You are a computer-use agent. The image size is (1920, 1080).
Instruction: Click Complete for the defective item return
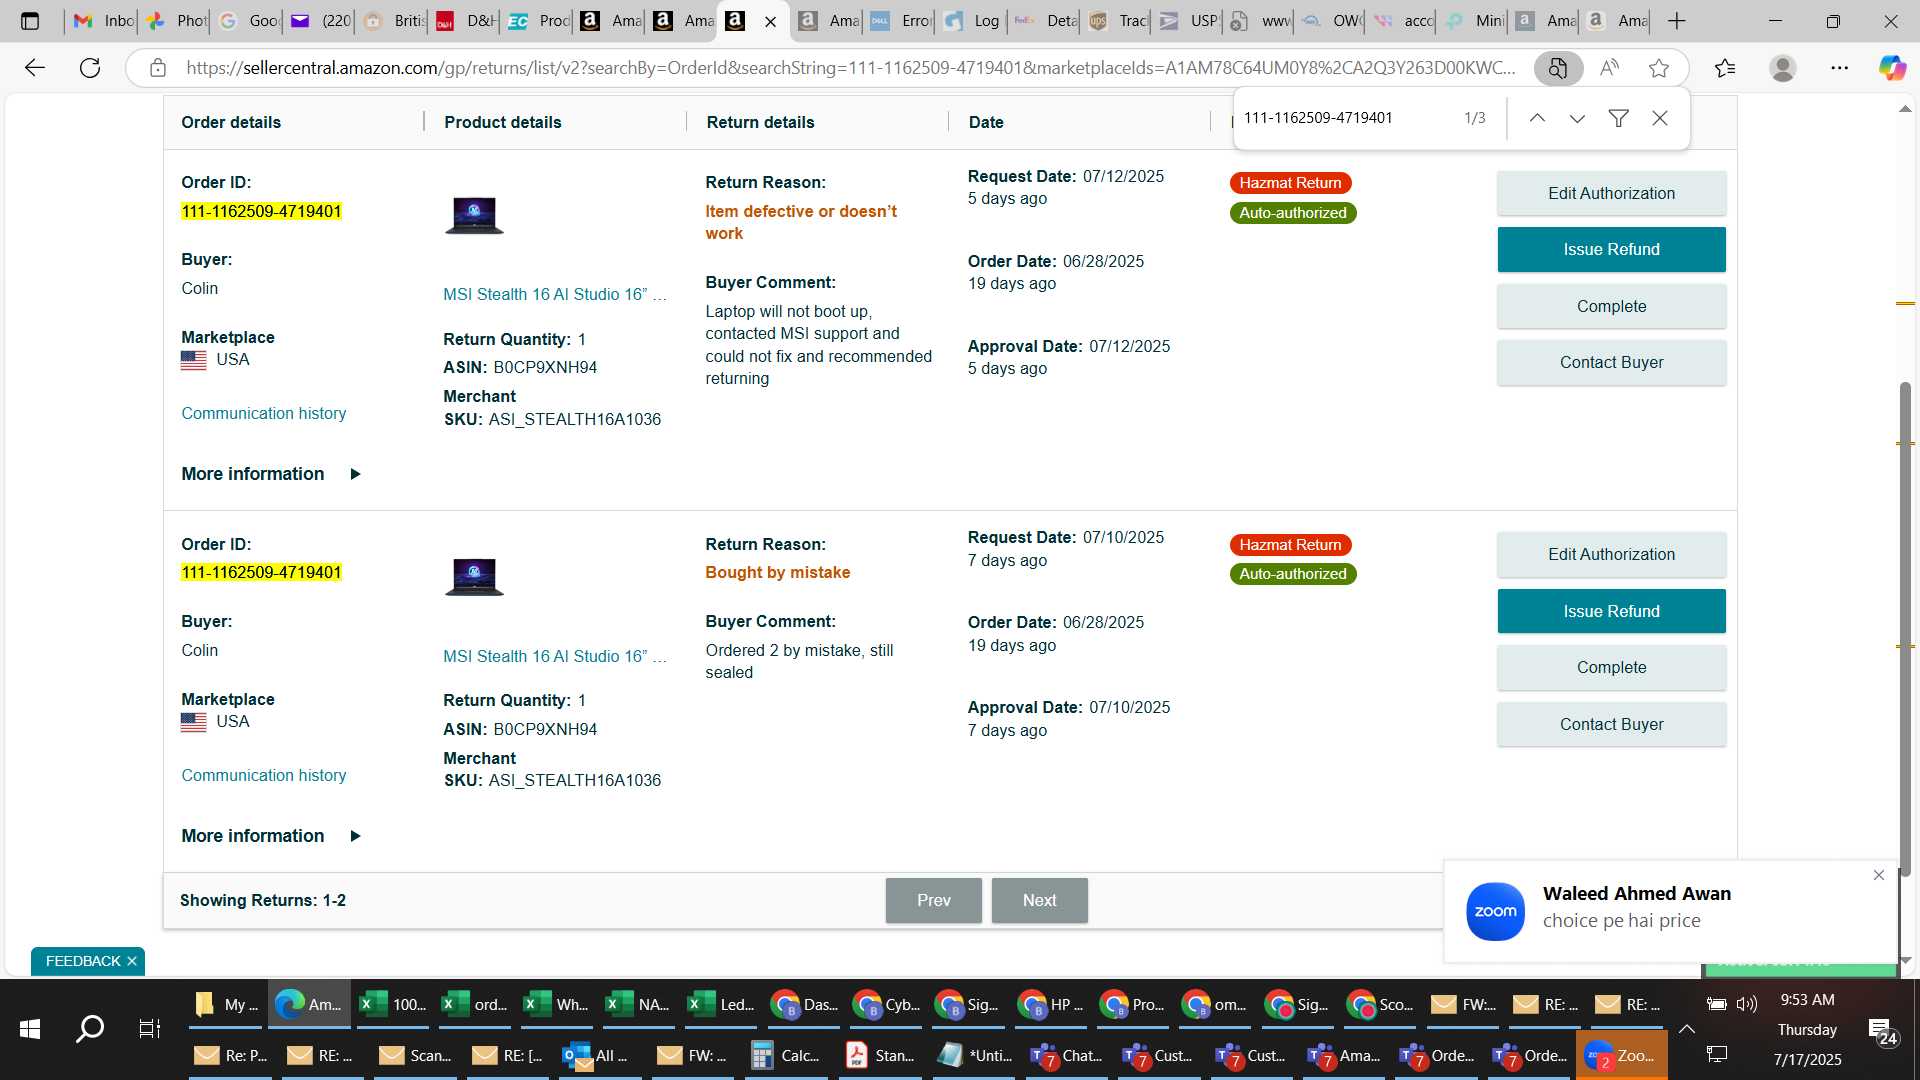click(x=1611, y=306)
